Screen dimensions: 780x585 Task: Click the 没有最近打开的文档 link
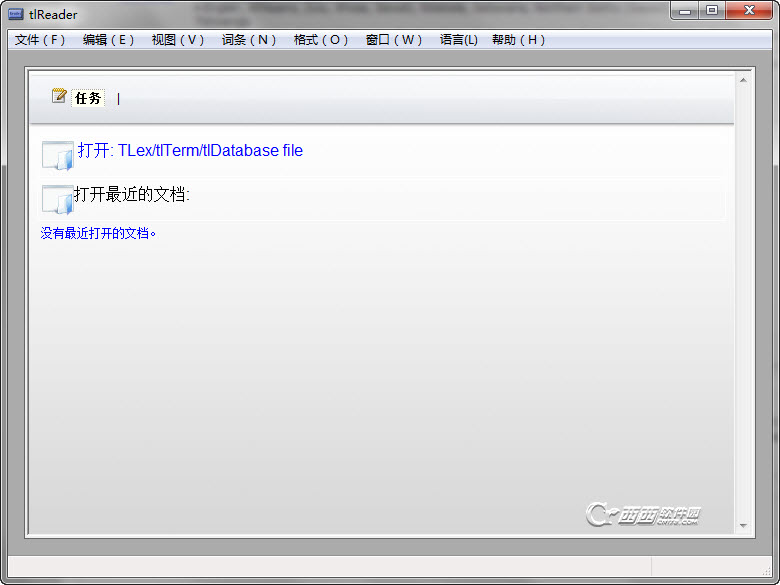click(x=98, y=233)
